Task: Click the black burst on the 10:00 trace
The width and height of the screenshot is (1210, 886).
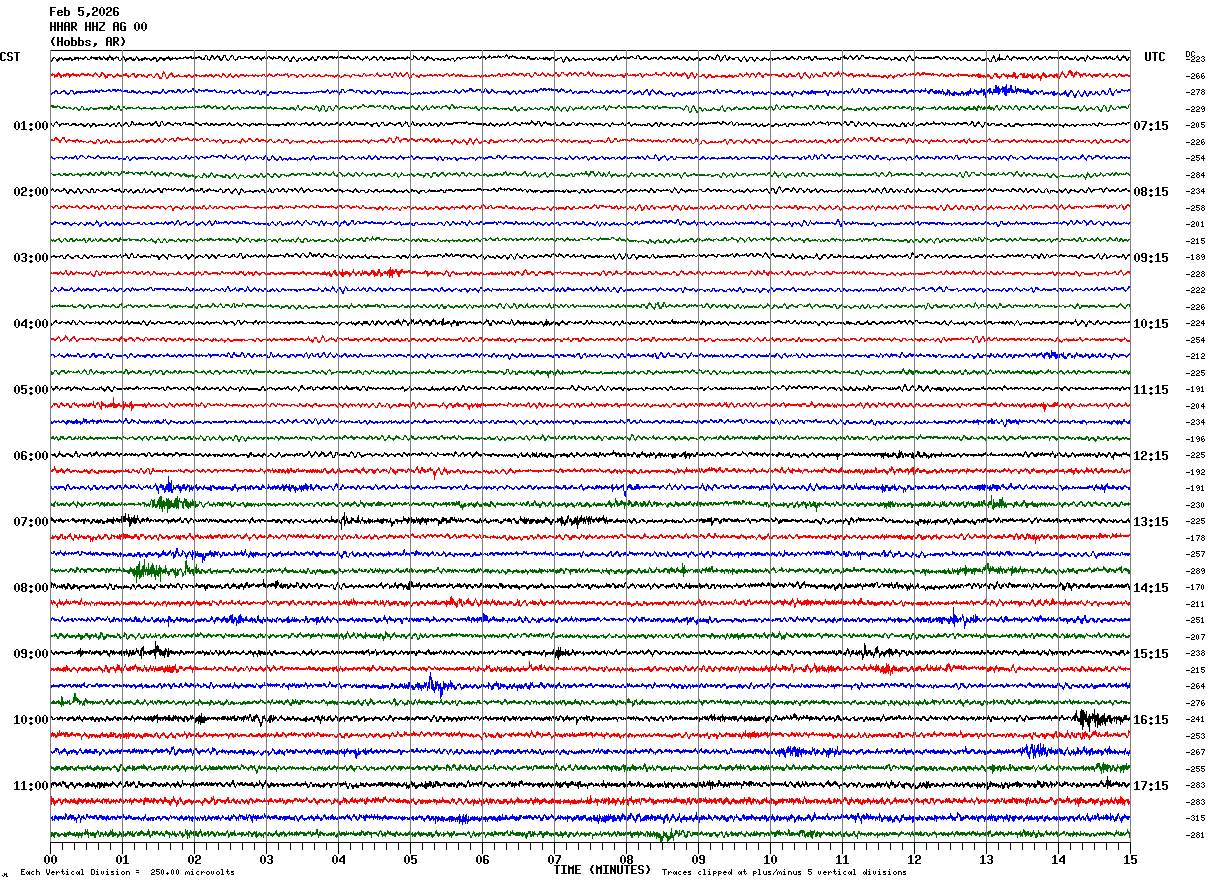Action: 1090,718
